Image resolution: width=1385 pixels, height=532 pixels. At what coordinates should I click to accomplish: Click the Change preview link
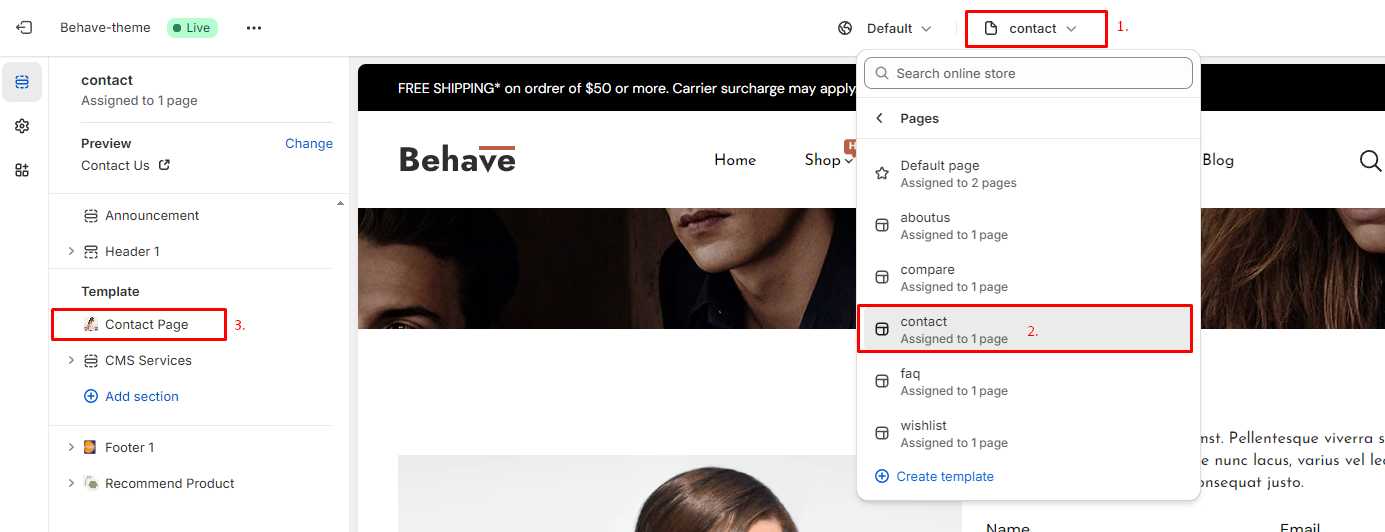pos(309,144)
